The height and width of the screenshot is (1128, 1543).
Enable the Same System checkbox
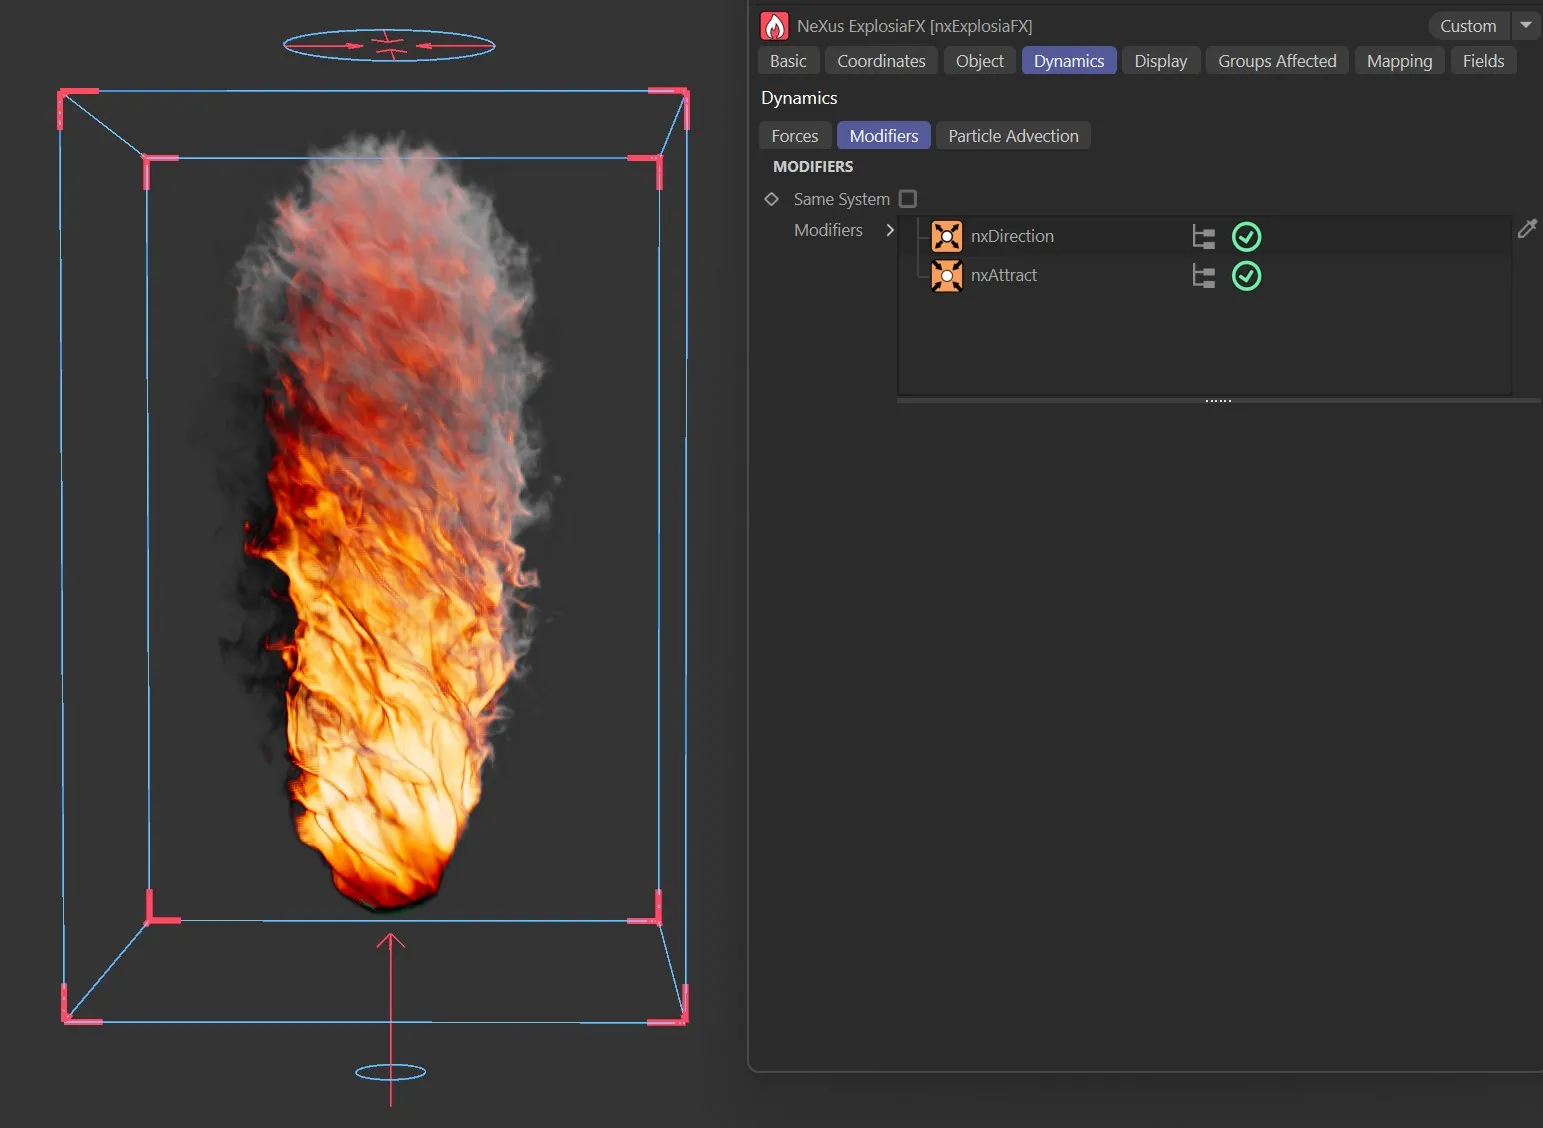click(x=907, y=199)
